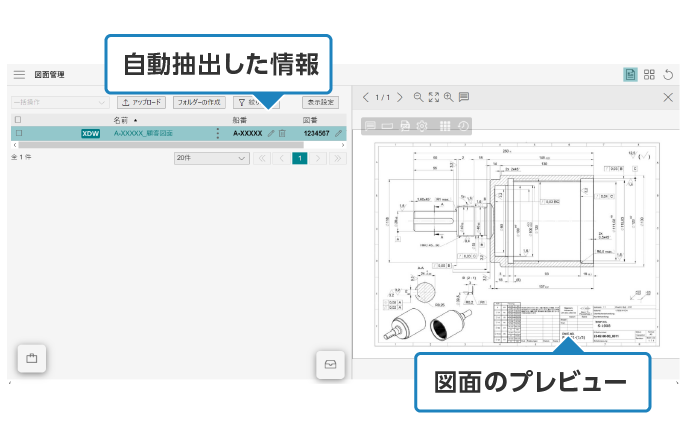Click the アップロード upload button
The image size is (686, 431).
click(x=141, y=102)
